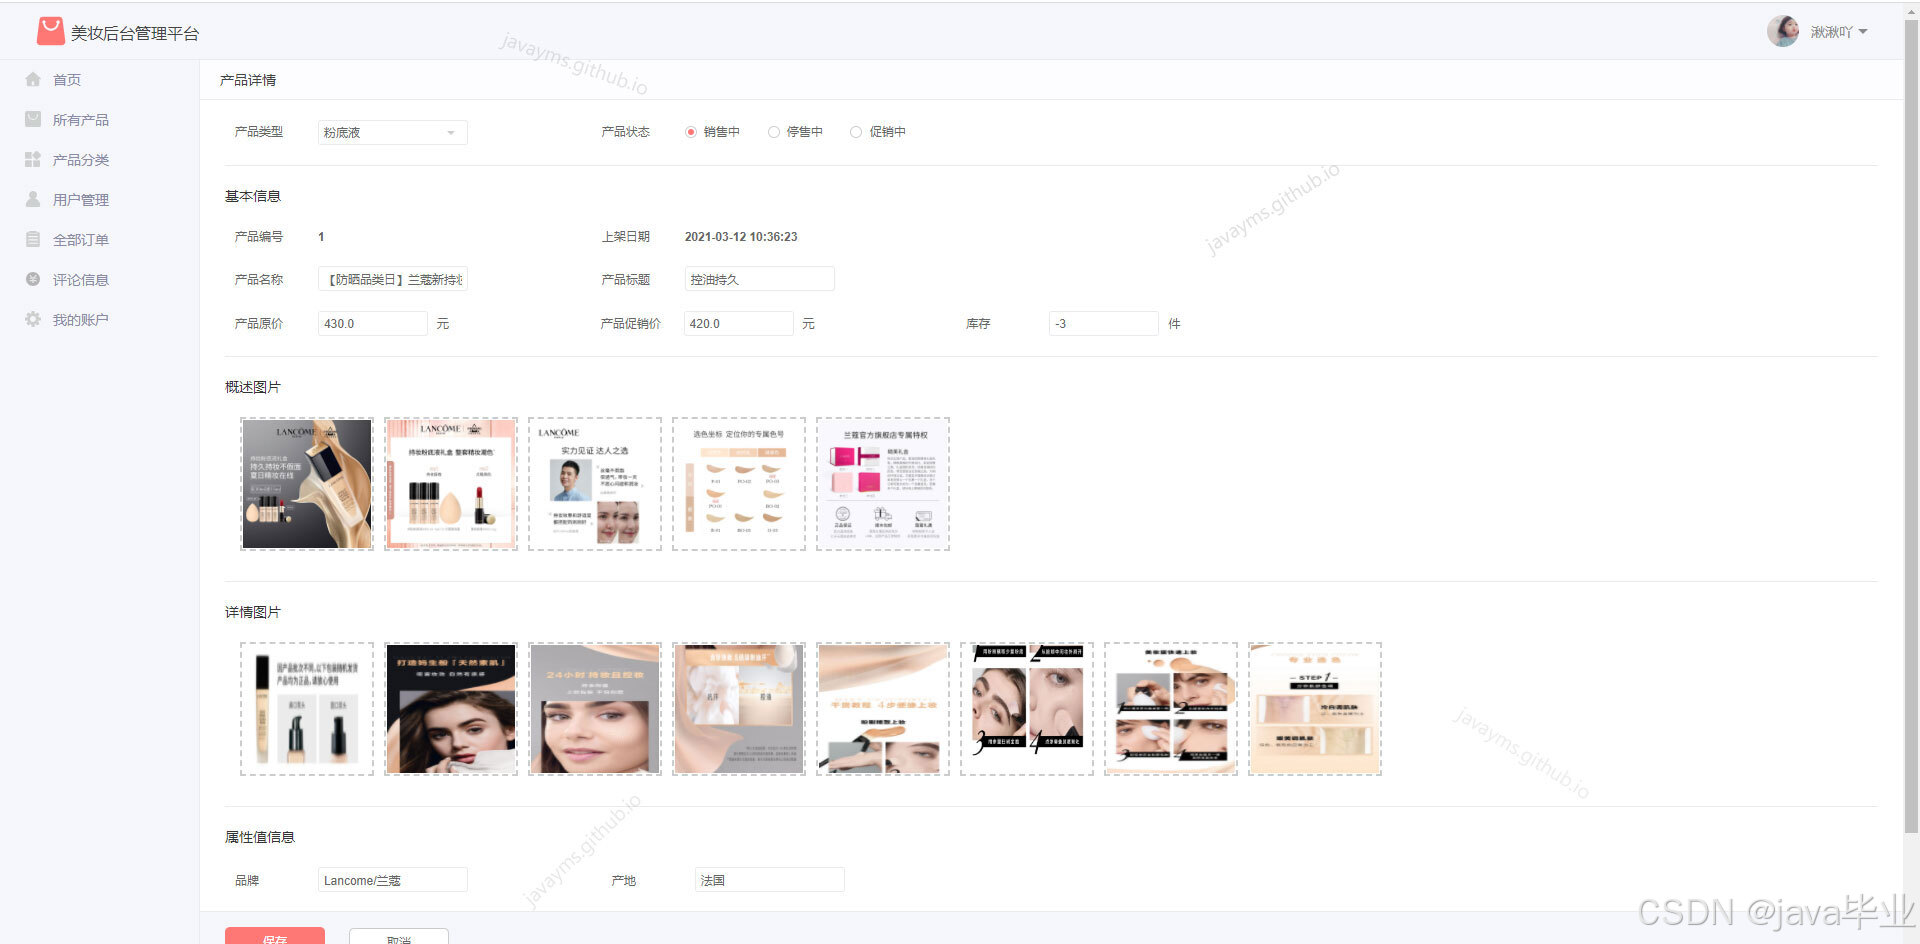Image resolution: width=1920 pixels, height=944 pixels.
Task: Open the 兰蔻官方旗舰店专属特权 overview image
Action: click(883, 484)
